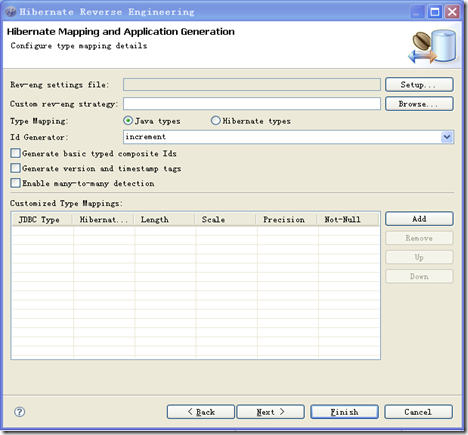The width and height of the screenshot is (468, 435).
Task: Enable Generate basic typed composite Ids
Action: (x=15, y=153)
